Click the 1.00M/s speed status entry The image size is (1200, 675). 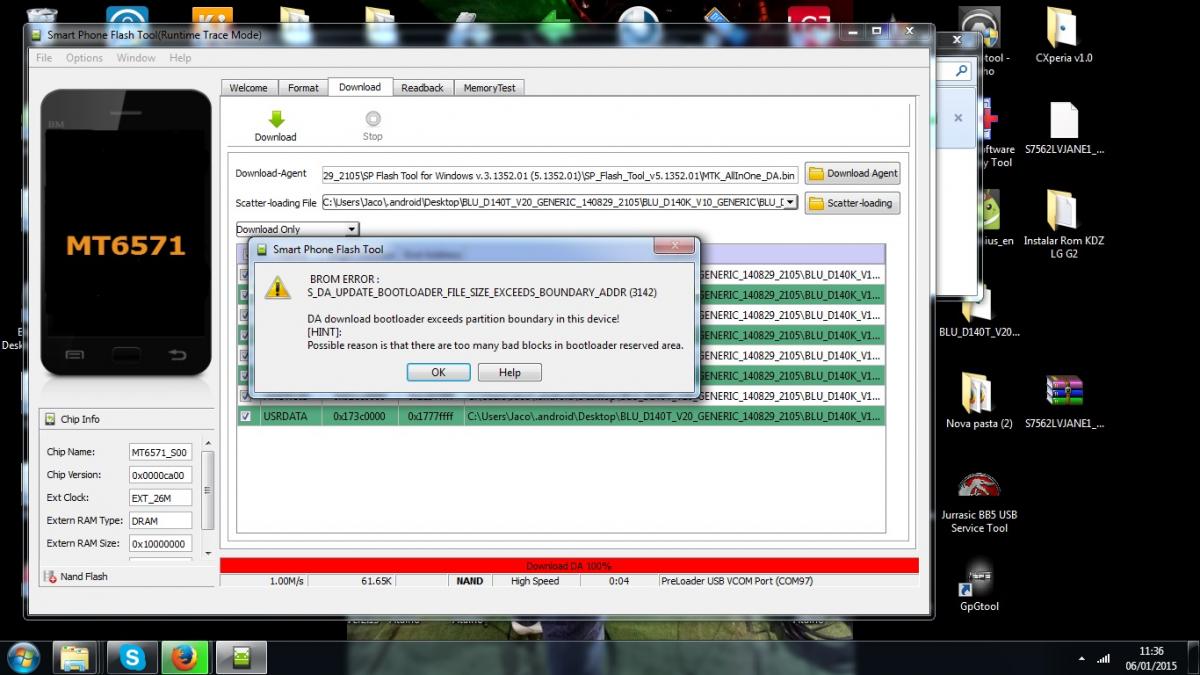click(287, 581)
